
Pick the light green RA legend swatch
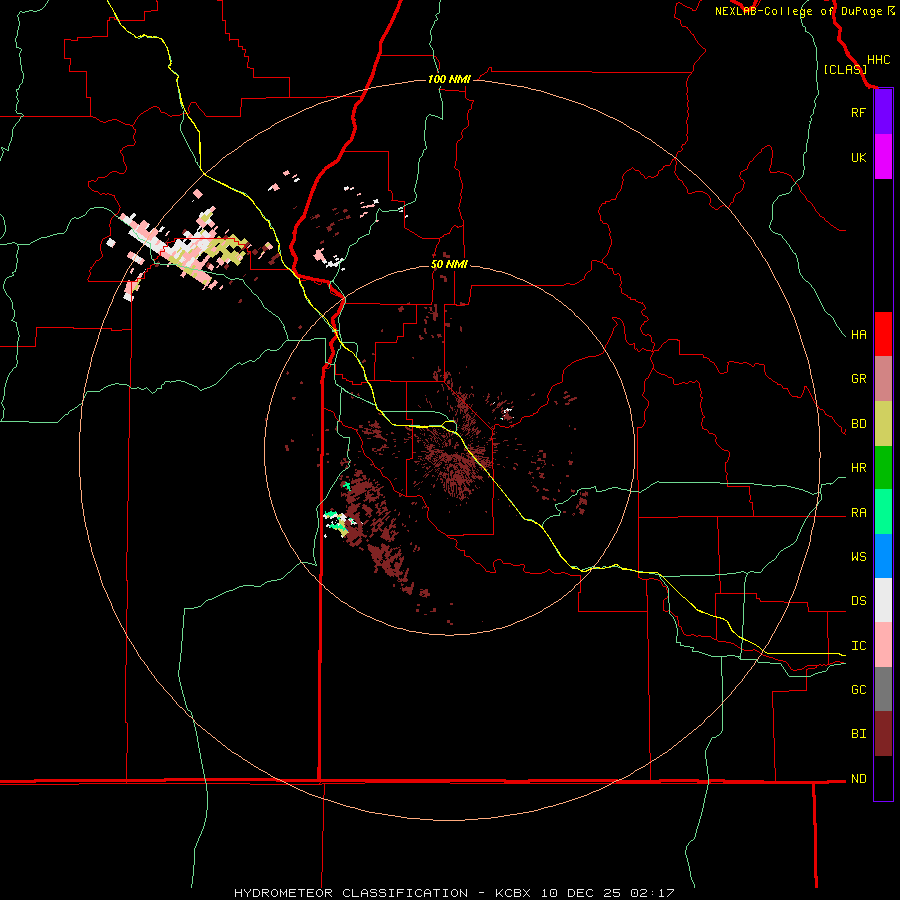(x=883, y=512)
